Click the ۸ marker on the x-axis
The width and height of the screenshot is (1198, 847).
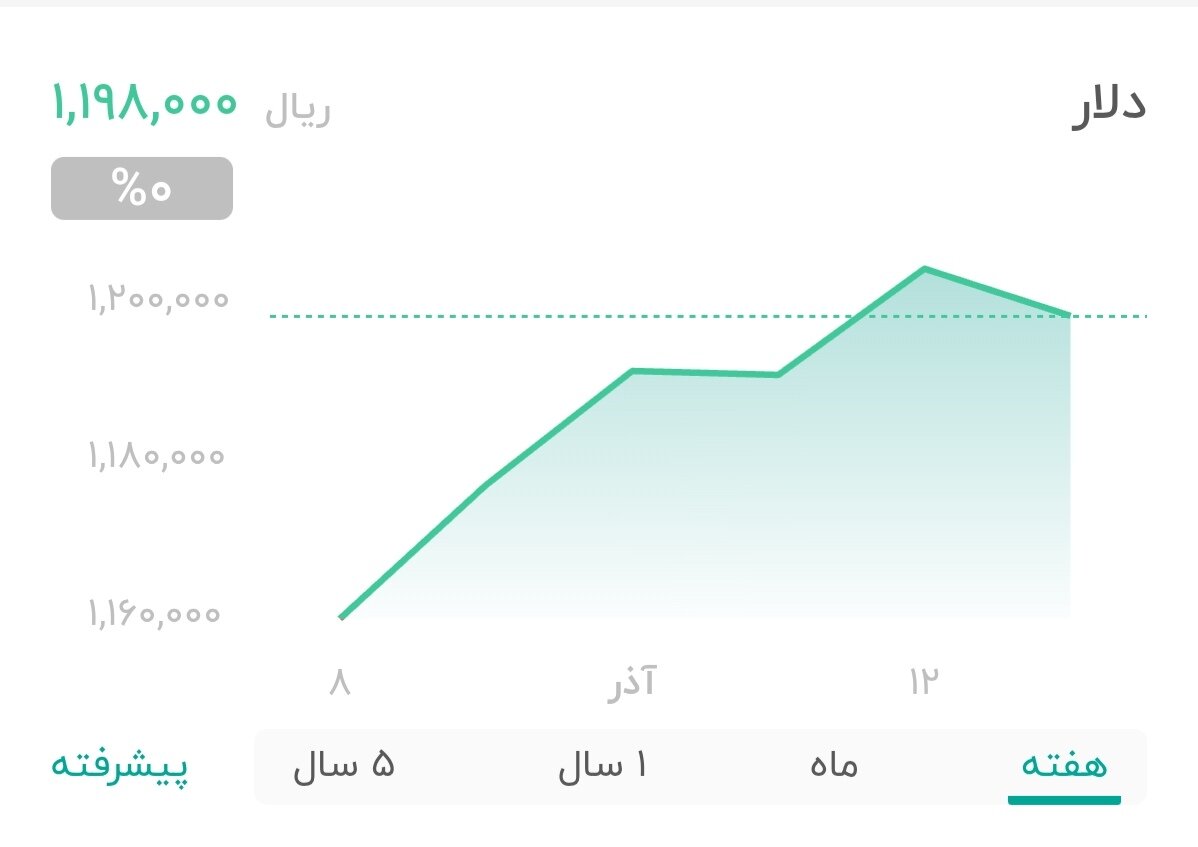[x=340, y=683]
